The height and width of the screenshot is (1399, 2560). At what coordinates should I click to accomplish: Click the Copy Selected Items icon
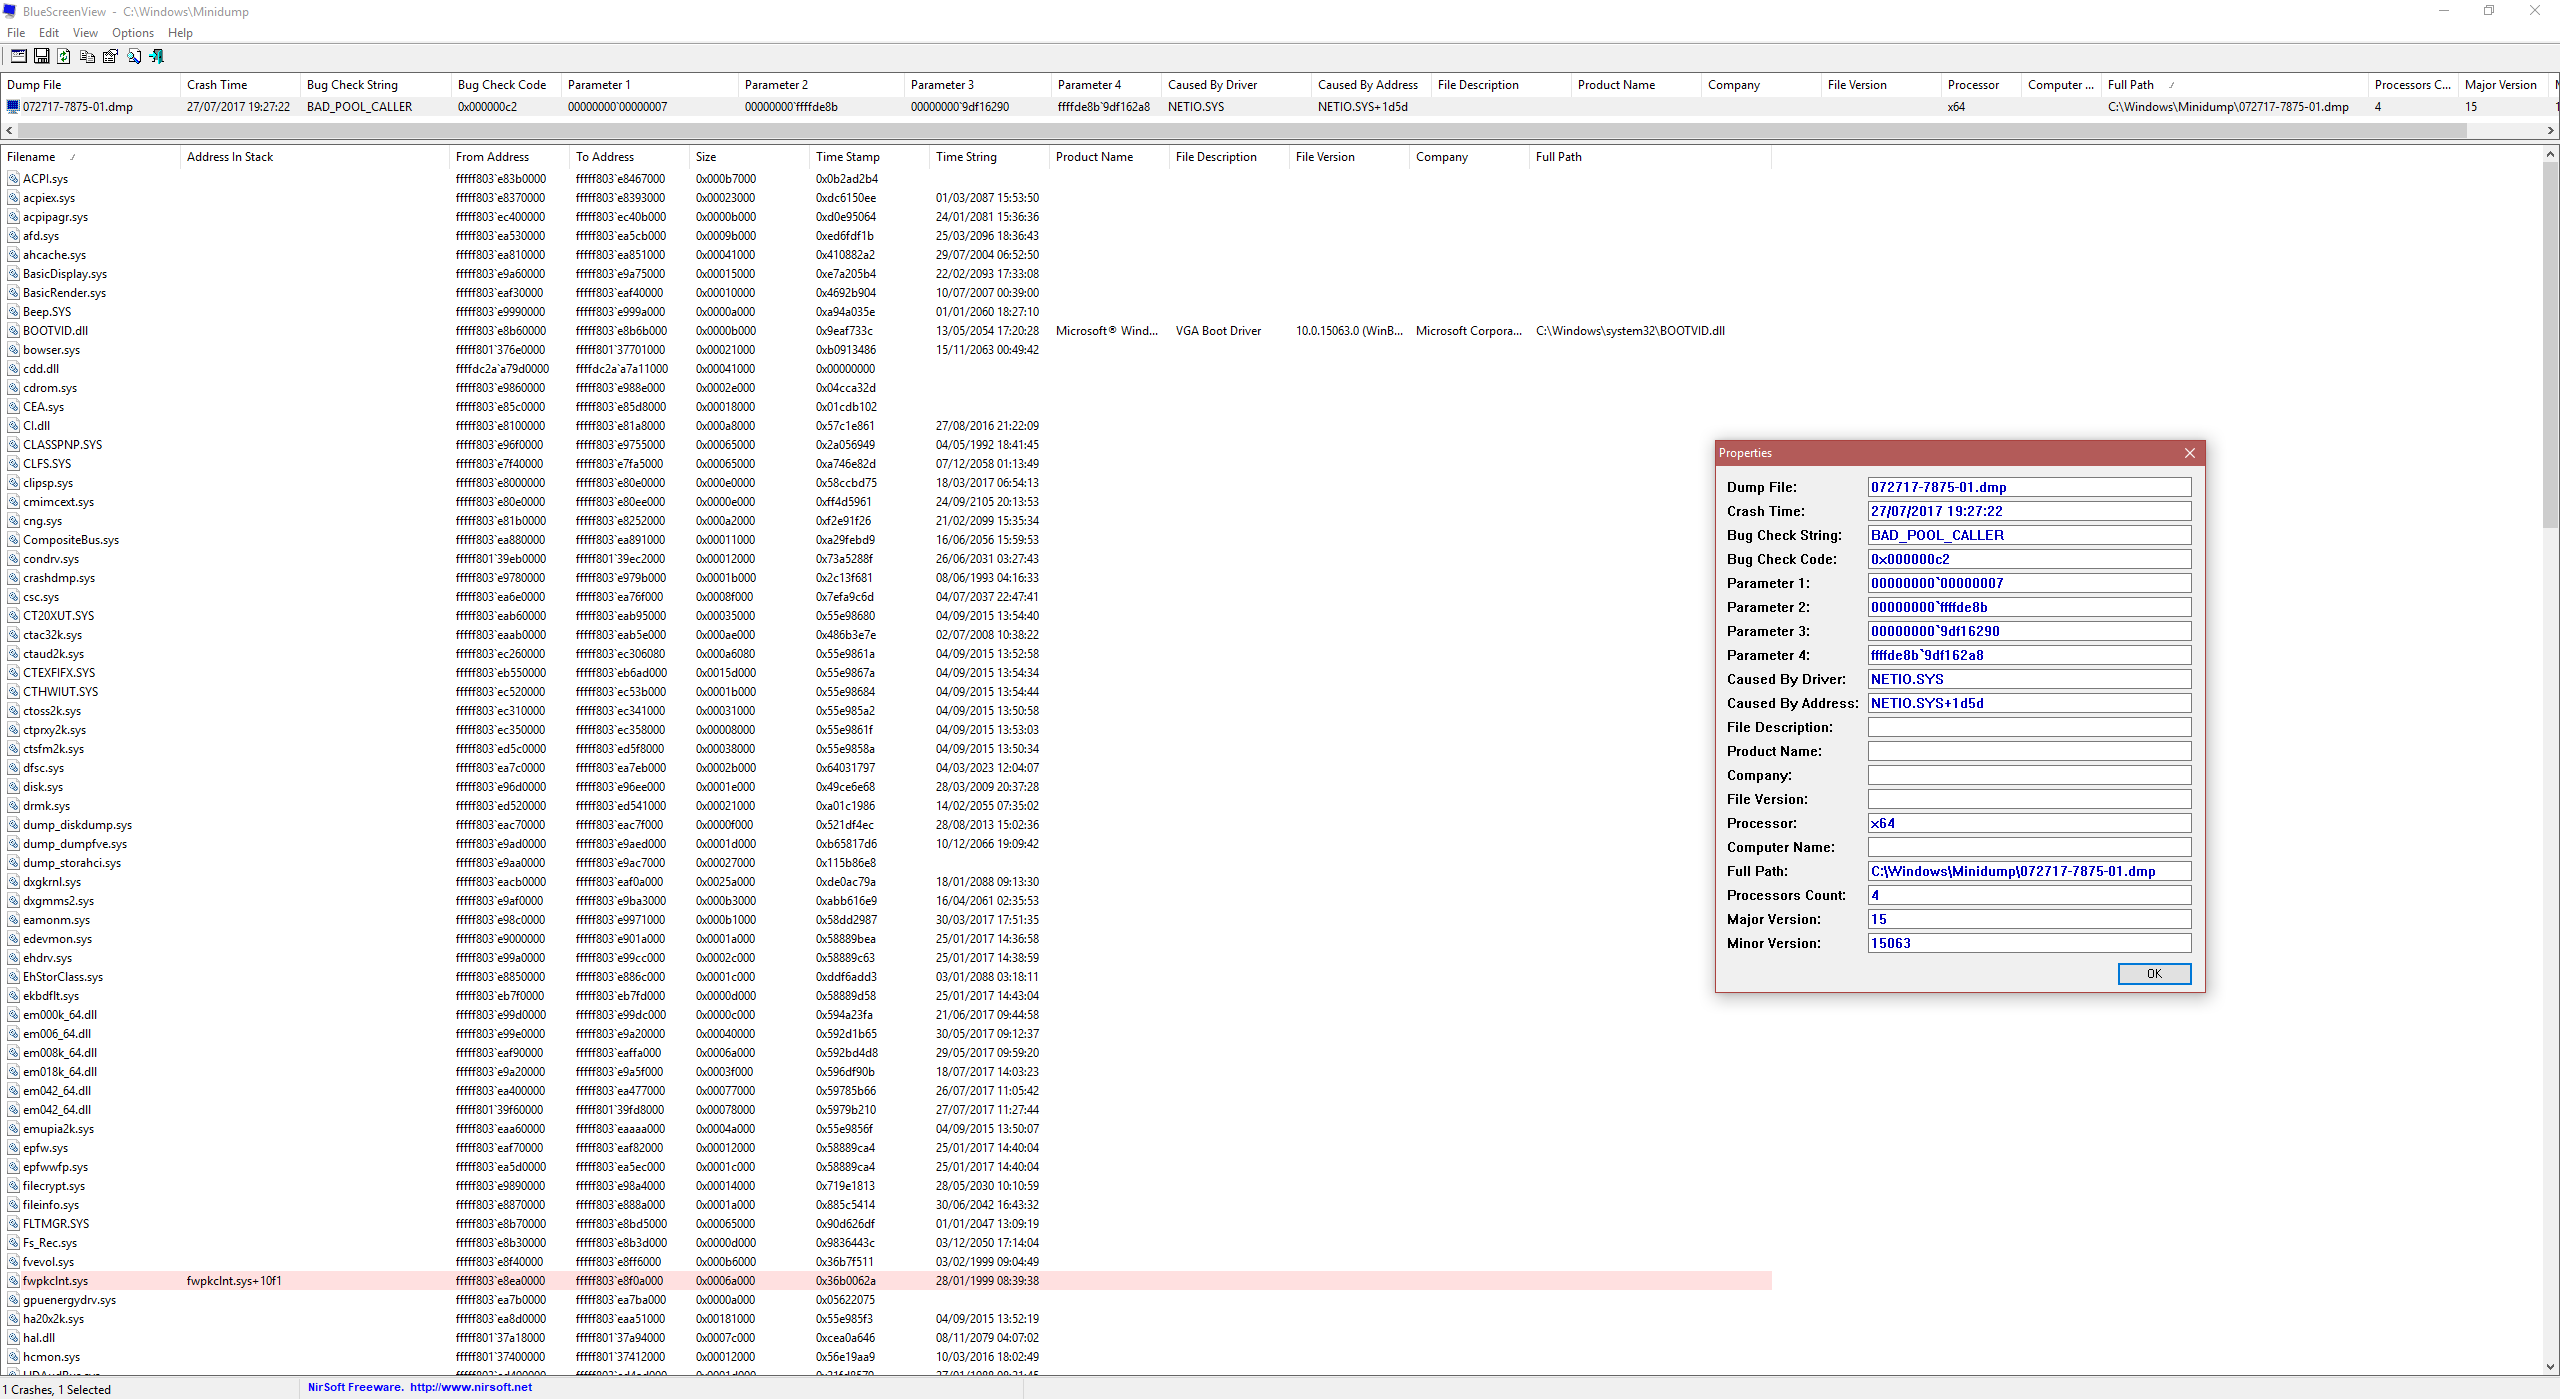coord(87,56)
